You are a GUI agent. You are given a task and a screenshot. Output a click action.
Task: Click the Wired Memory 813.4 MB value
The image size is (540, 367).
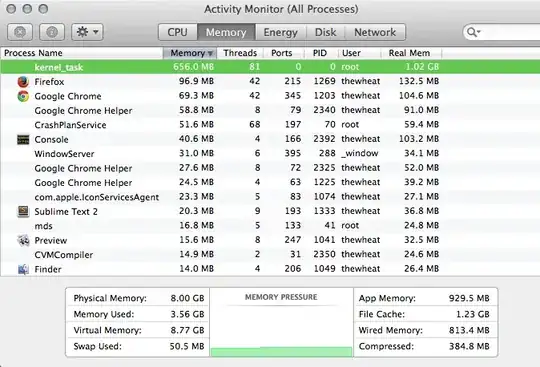[x=469, y=331]
